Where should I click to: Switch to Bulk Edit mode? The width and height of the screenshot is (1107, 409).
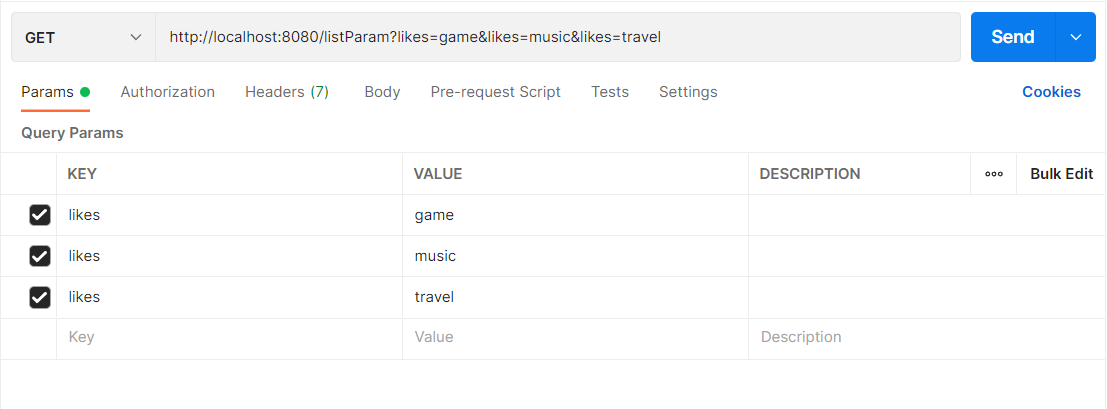coord(1061,174)
